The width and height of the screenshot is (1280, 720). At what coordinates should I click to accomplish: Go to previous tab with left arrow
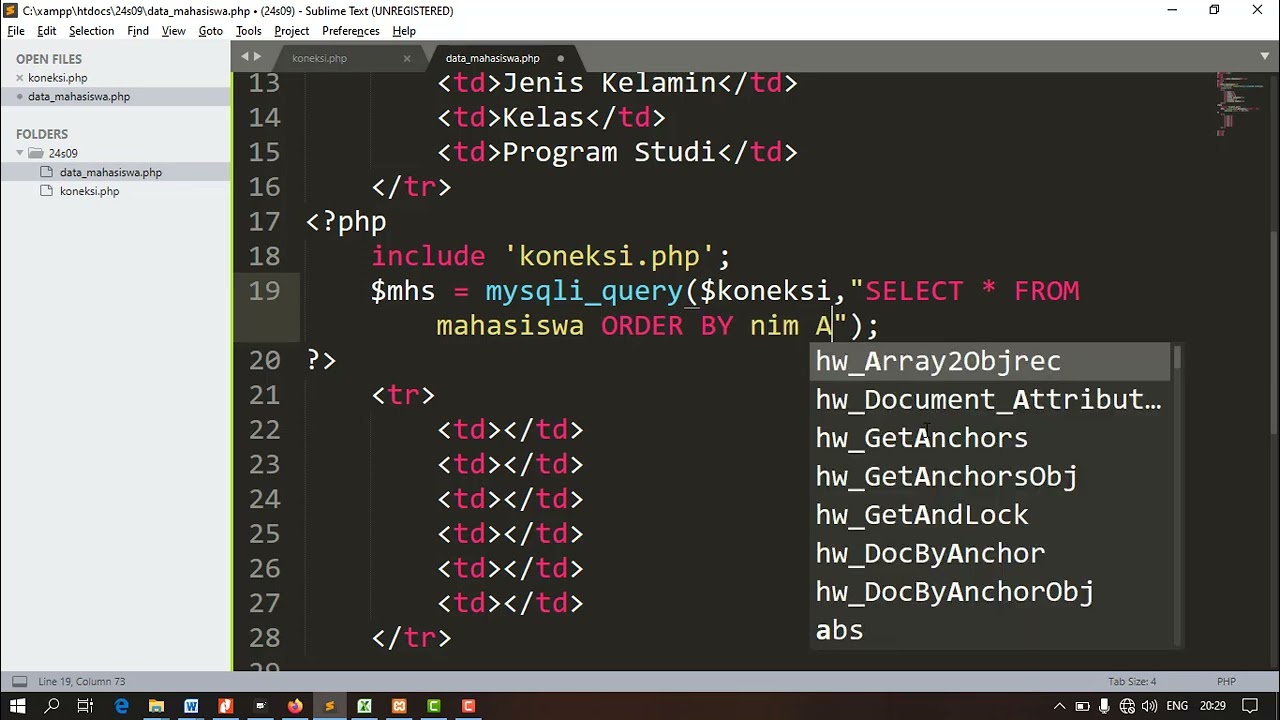click(x=245, y=57)
